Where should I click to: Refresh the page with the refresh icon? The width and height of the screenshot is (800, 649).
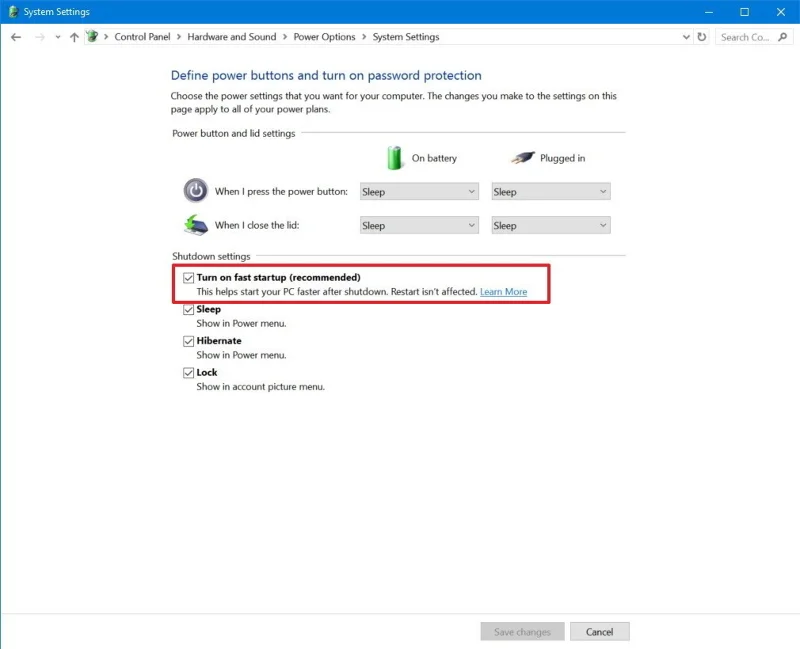click(700, 36)
